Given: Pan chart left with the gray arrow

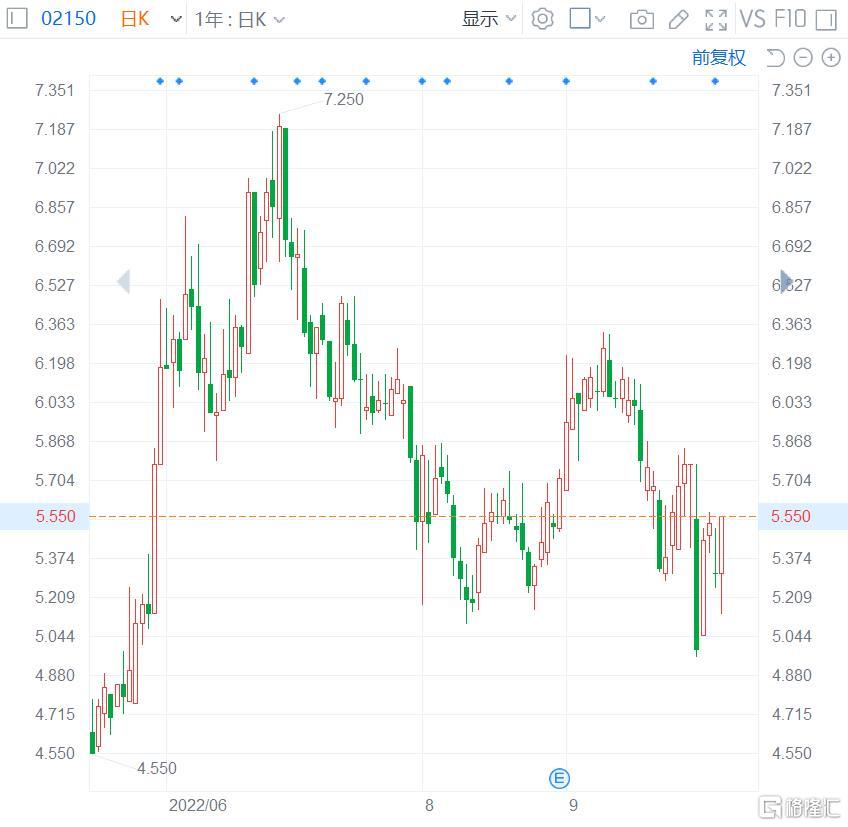Looking at the screenshot, I should (x=124, y=281).
